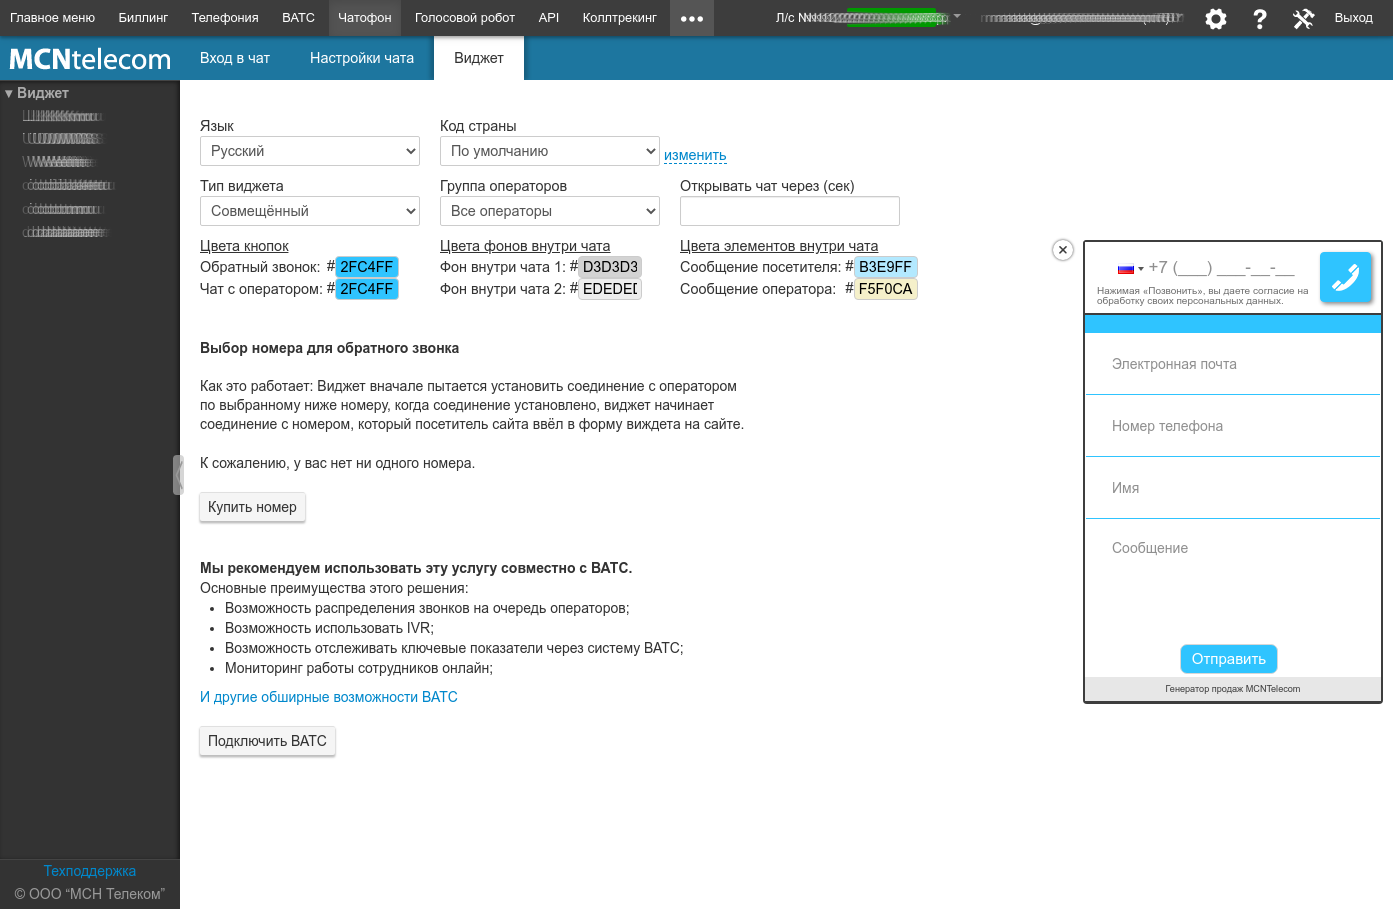Open the ВАТС menu
The height and width of the screenshot is (909, 1393).
point(298,18)
